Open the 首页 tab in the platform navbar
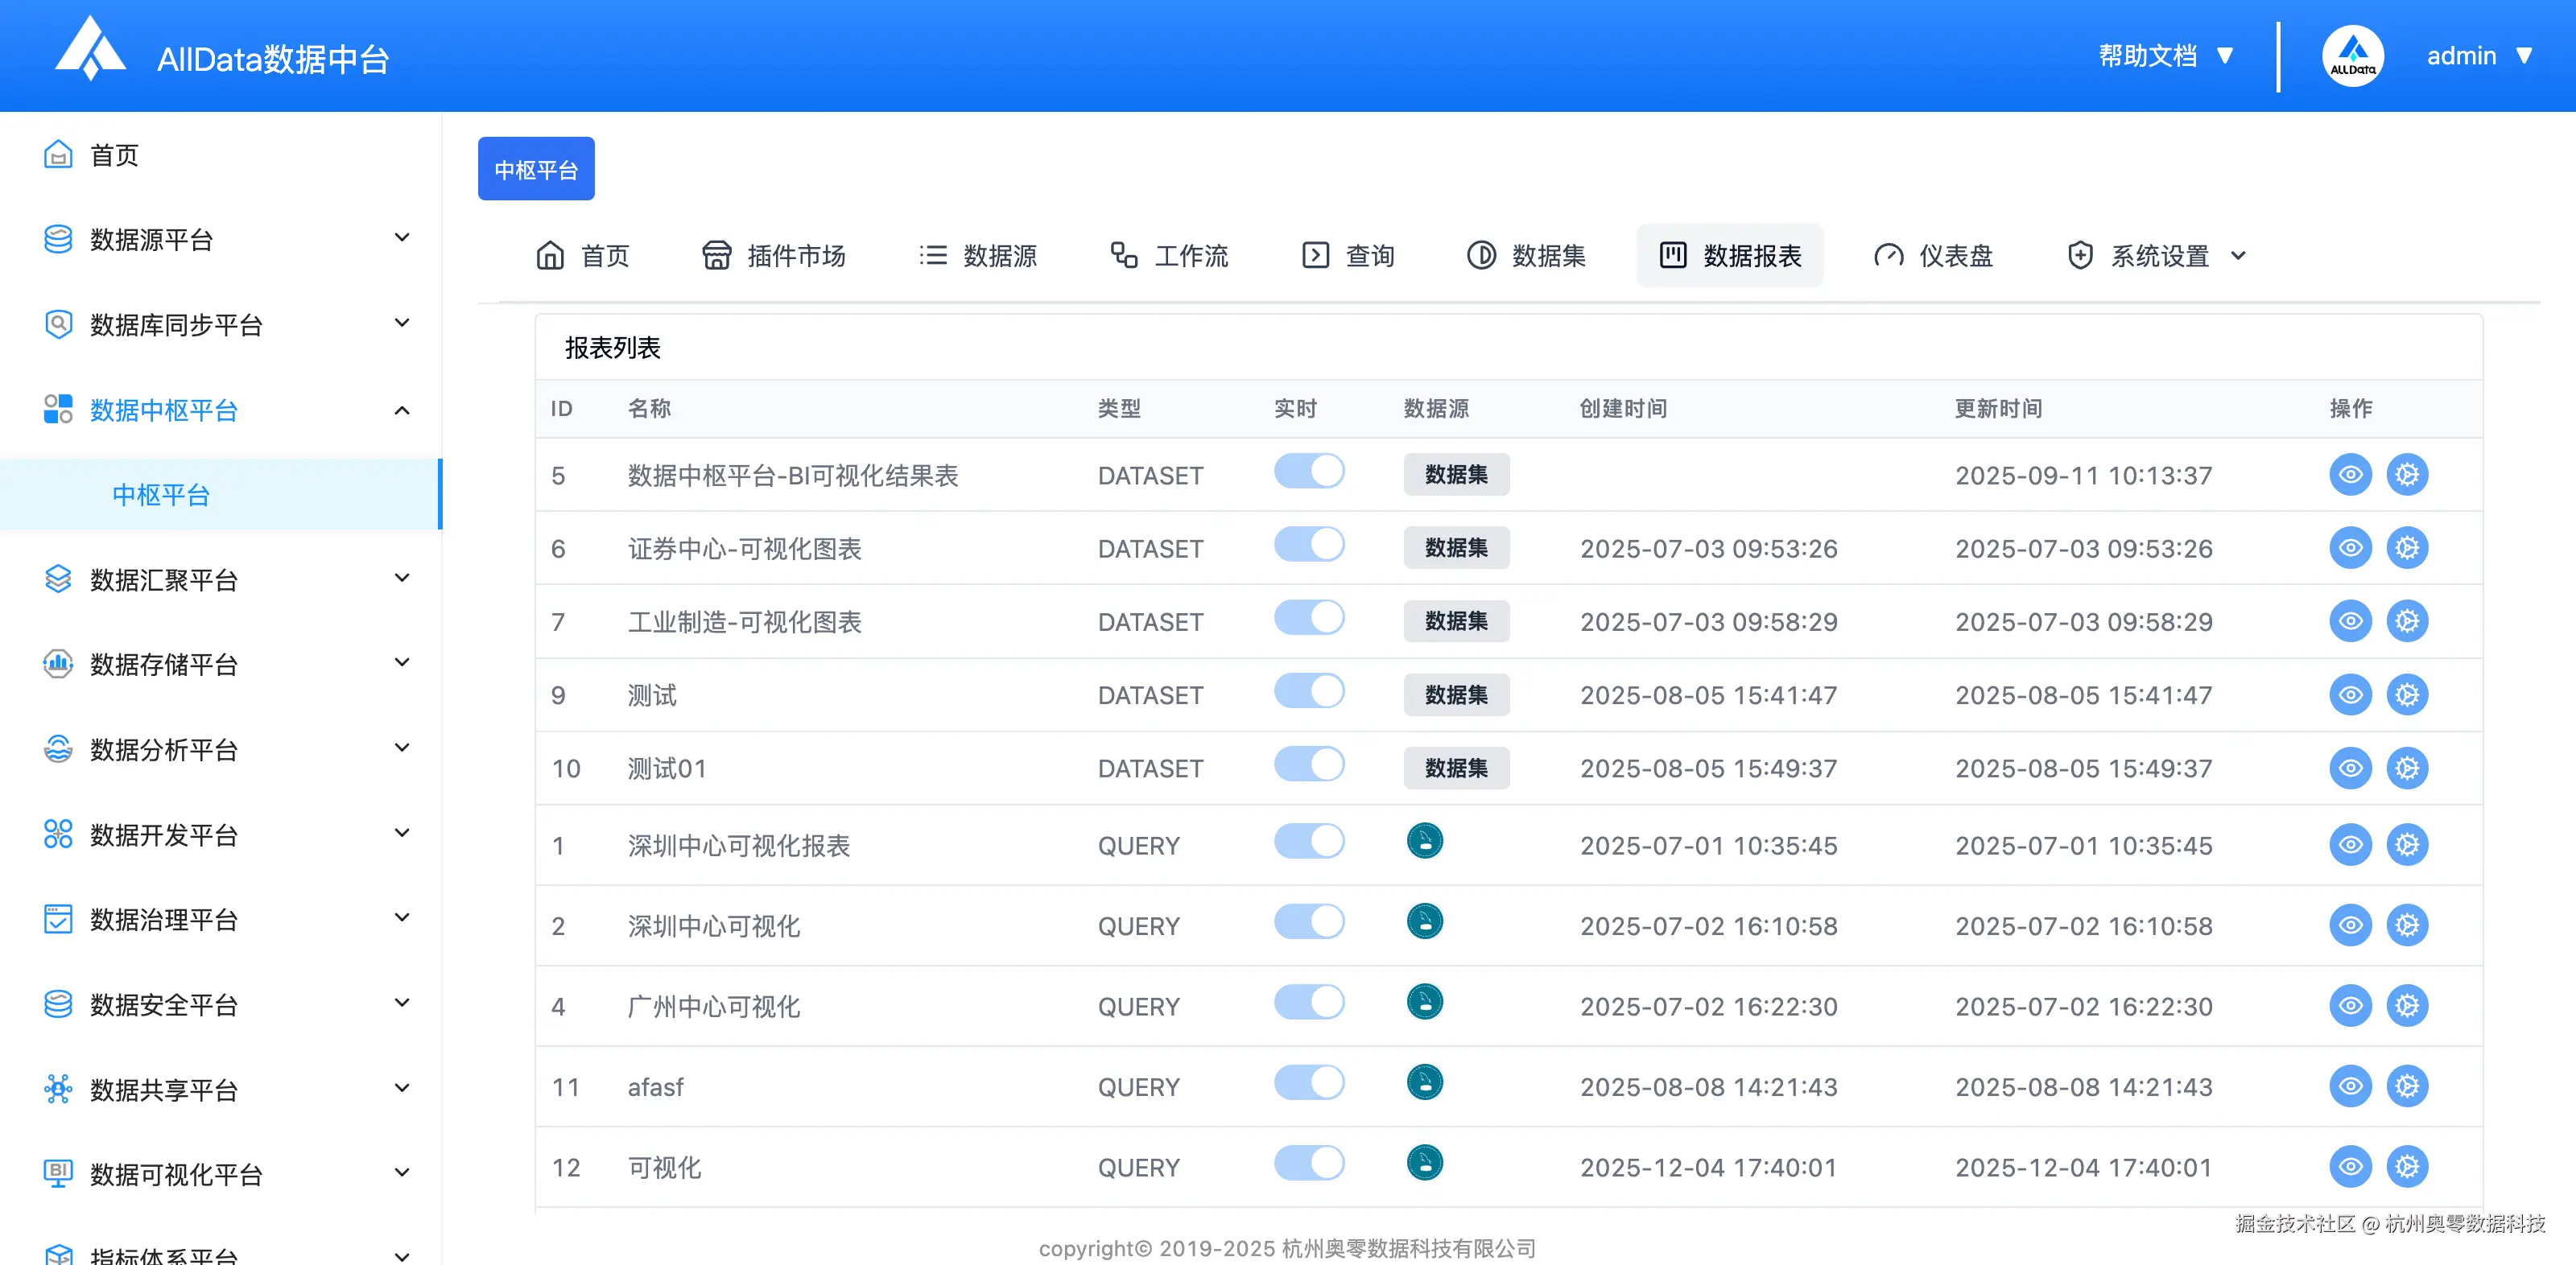 (583, 255)
